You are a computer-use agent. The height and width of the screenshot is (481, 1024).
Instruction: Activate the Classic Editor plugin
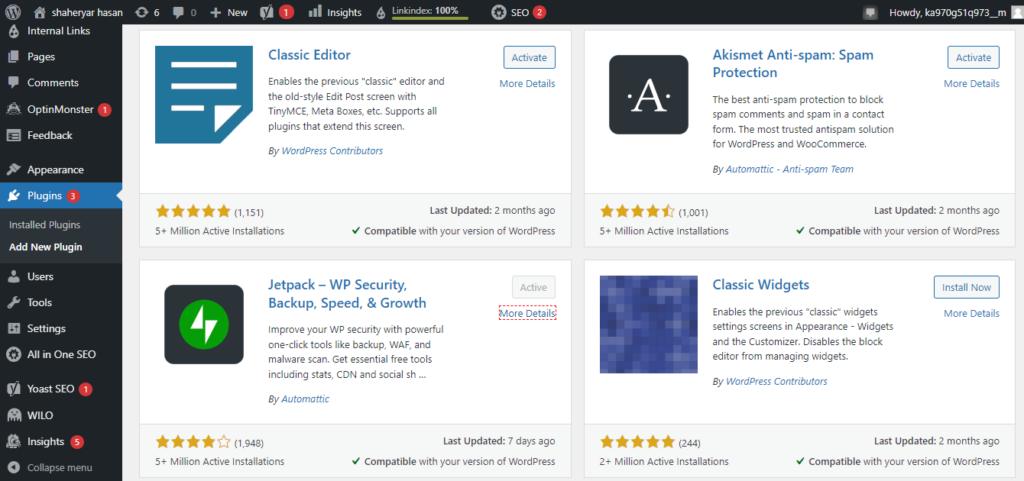coord(529,57)
